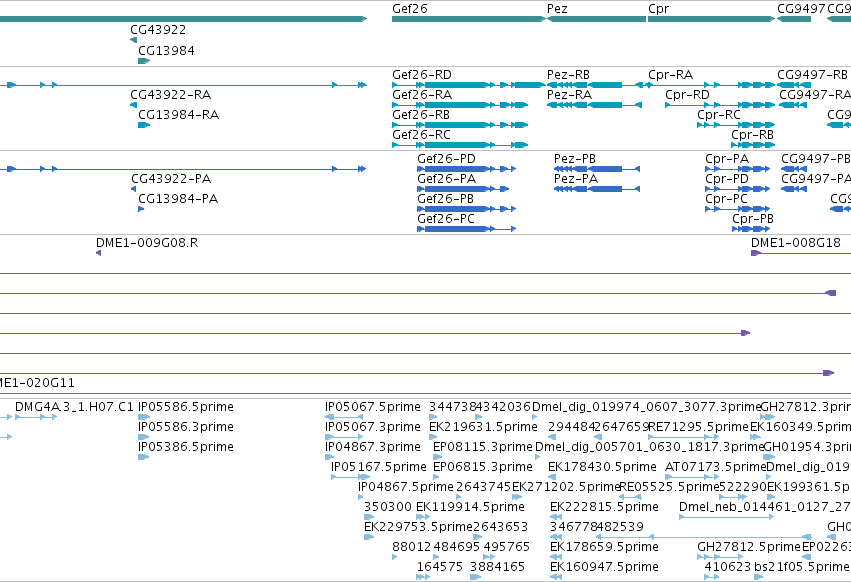Screen dimensions: 851x582
Task: Select EK178430.5prime EST
Action: [602, 467]
